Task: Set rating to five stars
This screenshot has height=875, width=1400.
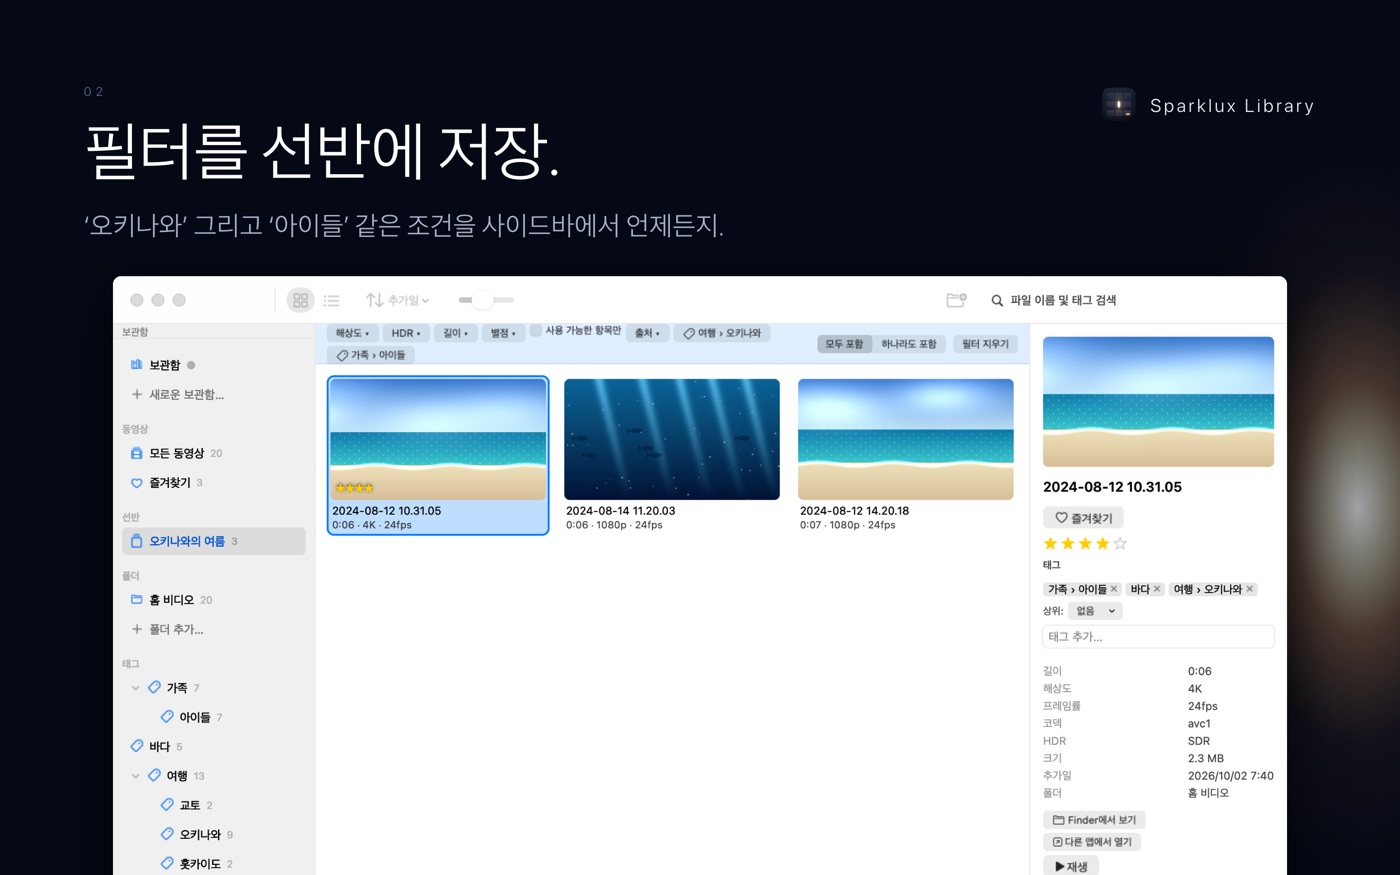Action: [x=1120, y=544]
